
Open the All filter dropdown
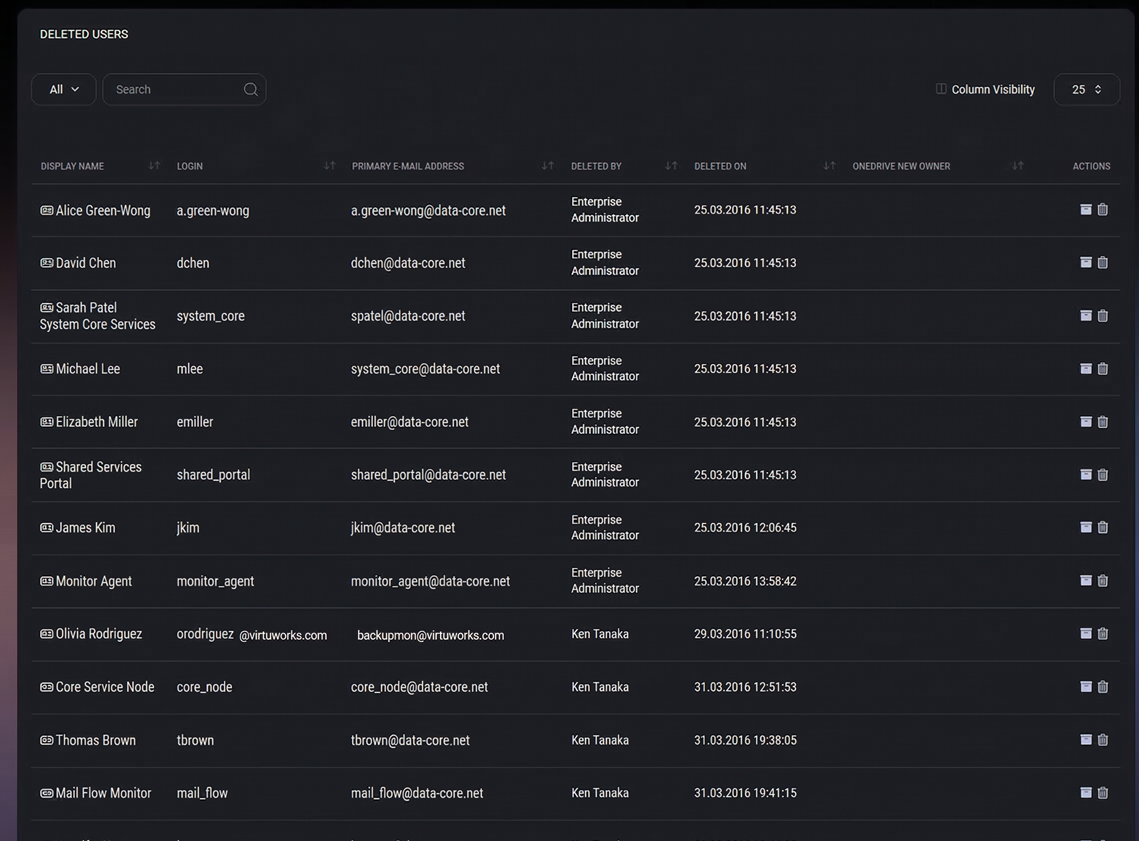coord(64,90)
